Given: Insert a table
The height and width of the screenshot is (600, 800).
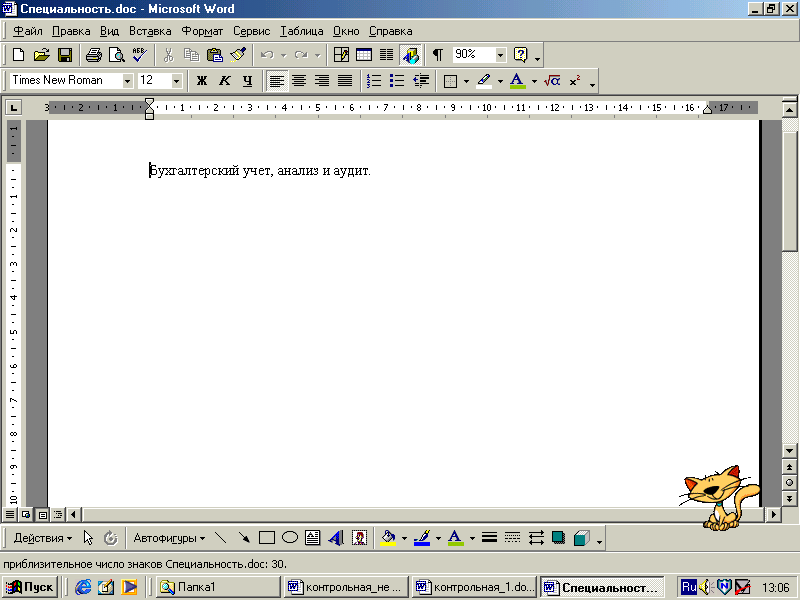Looking at the screenshot, I should click(x=364, y=55).
